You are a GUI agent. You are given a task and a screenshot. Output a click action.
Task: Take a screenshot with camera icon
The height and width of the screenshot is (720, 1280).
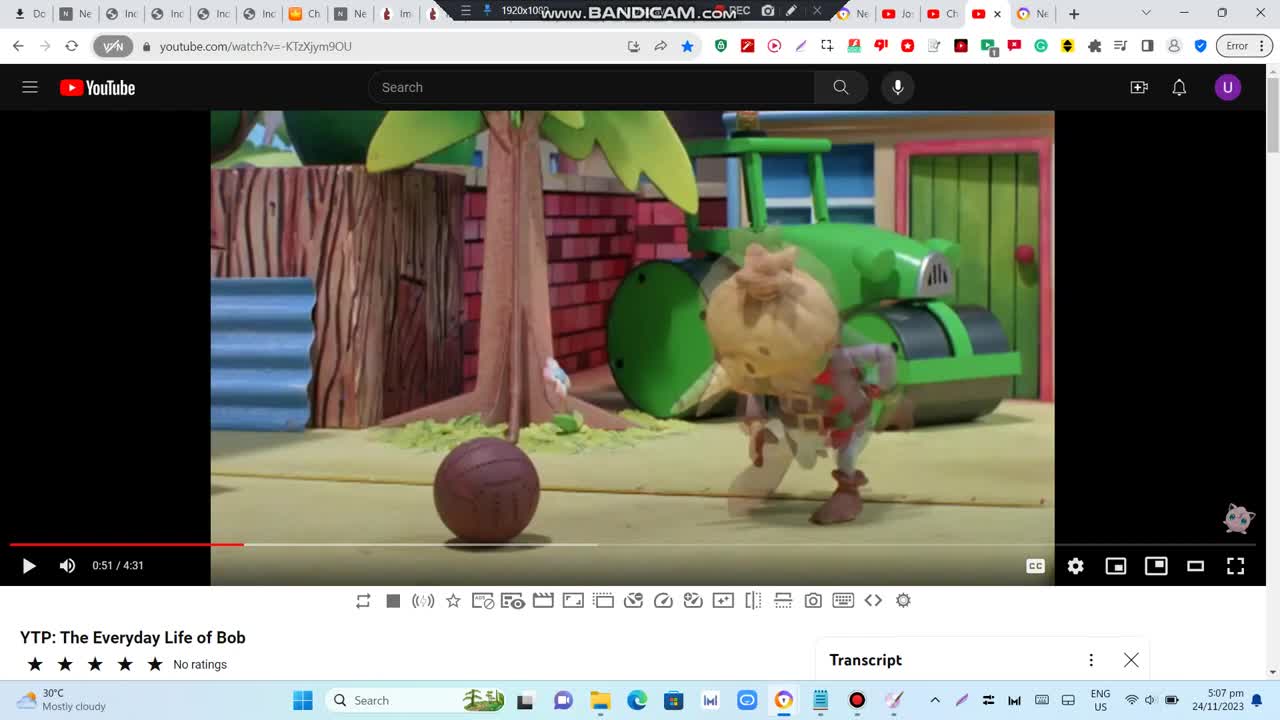click(813, 600)
